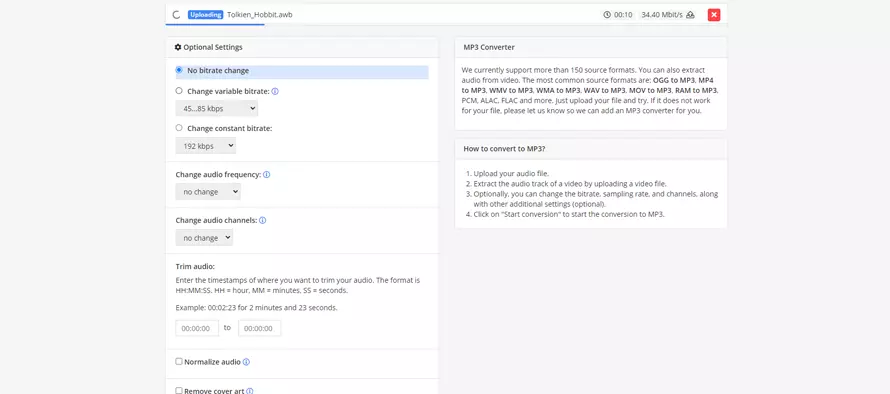Open the 192 kbps constant bitrate dropdown
The image size is (890, 394).
[205, 146]
